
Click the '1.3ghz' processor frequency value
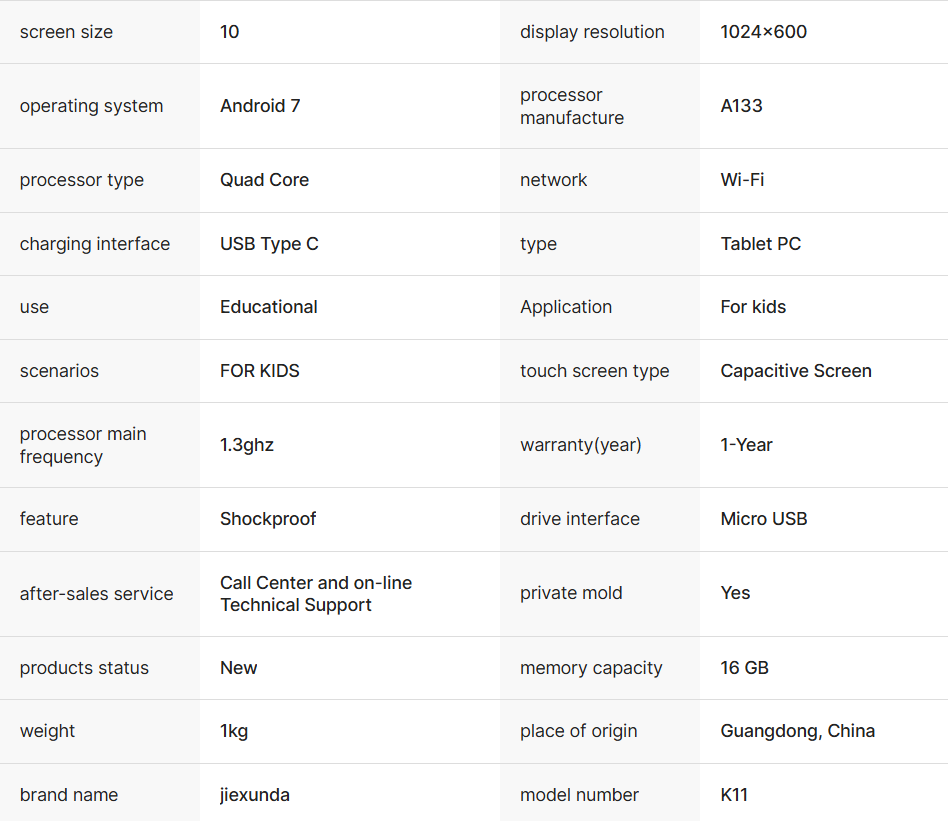[x=247, y=445]
